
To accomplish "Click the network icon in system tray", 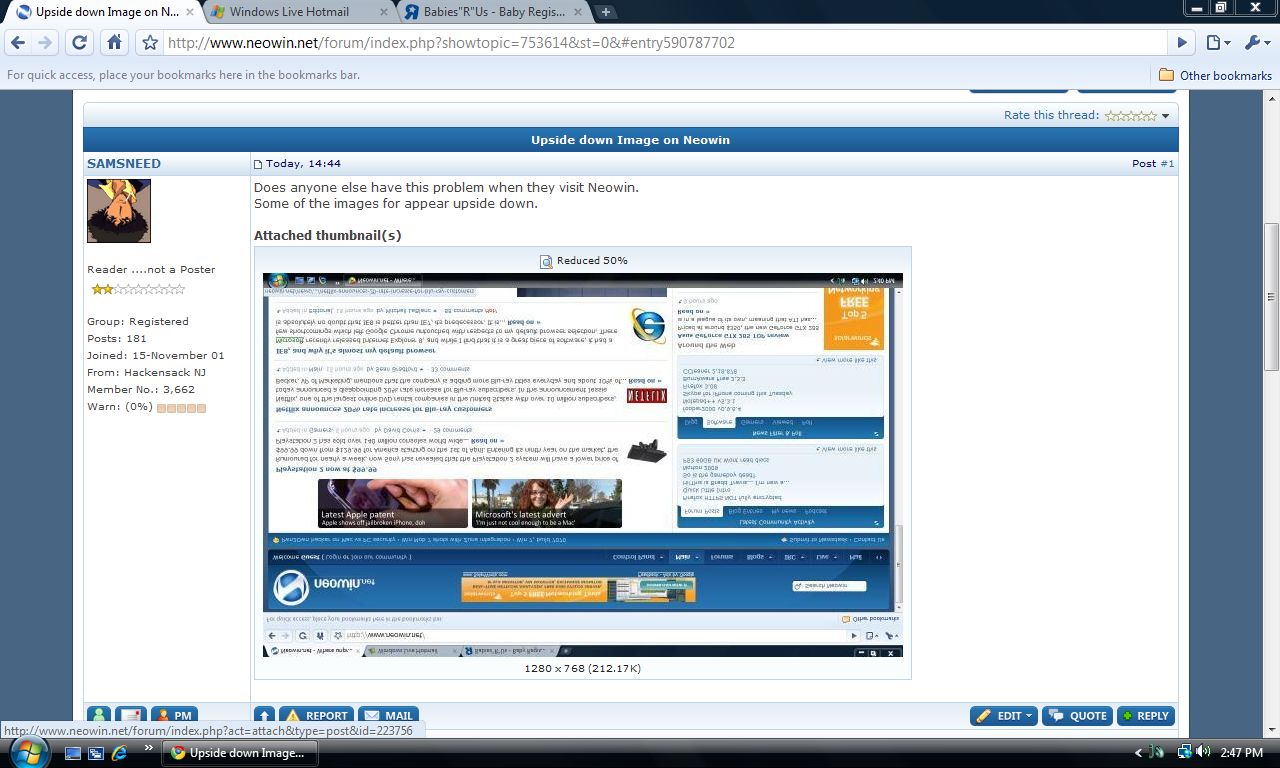I will (x=1184, y=752).
